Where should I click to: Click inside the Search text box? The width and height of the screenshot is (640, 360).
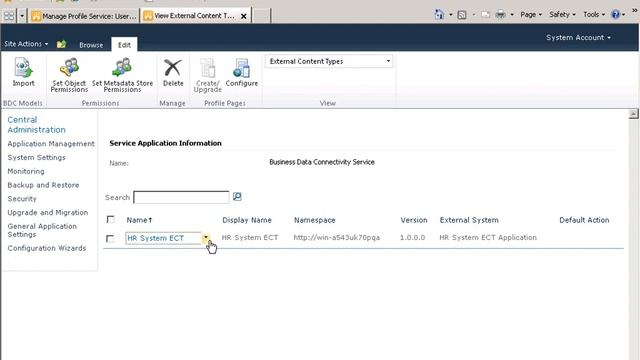(181, 197)
